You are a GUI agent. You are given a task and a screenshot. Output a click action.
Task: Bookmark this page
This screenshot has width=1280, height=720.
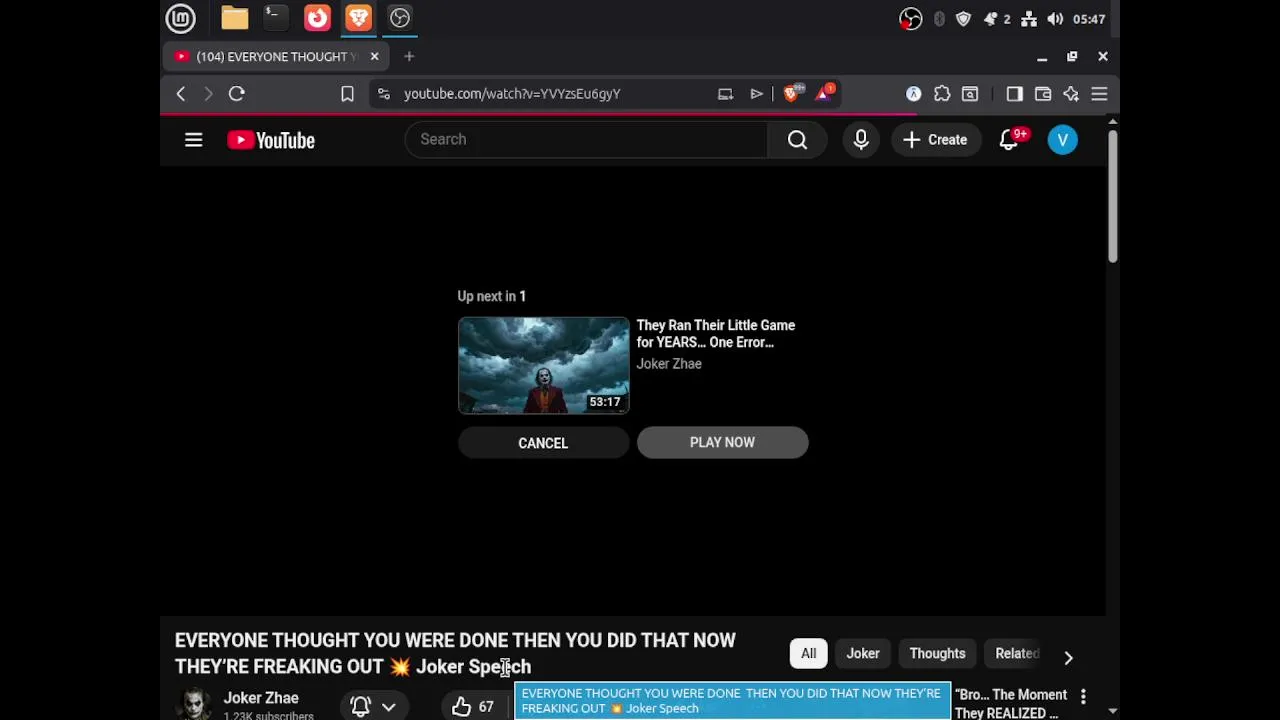pos(347,94)
